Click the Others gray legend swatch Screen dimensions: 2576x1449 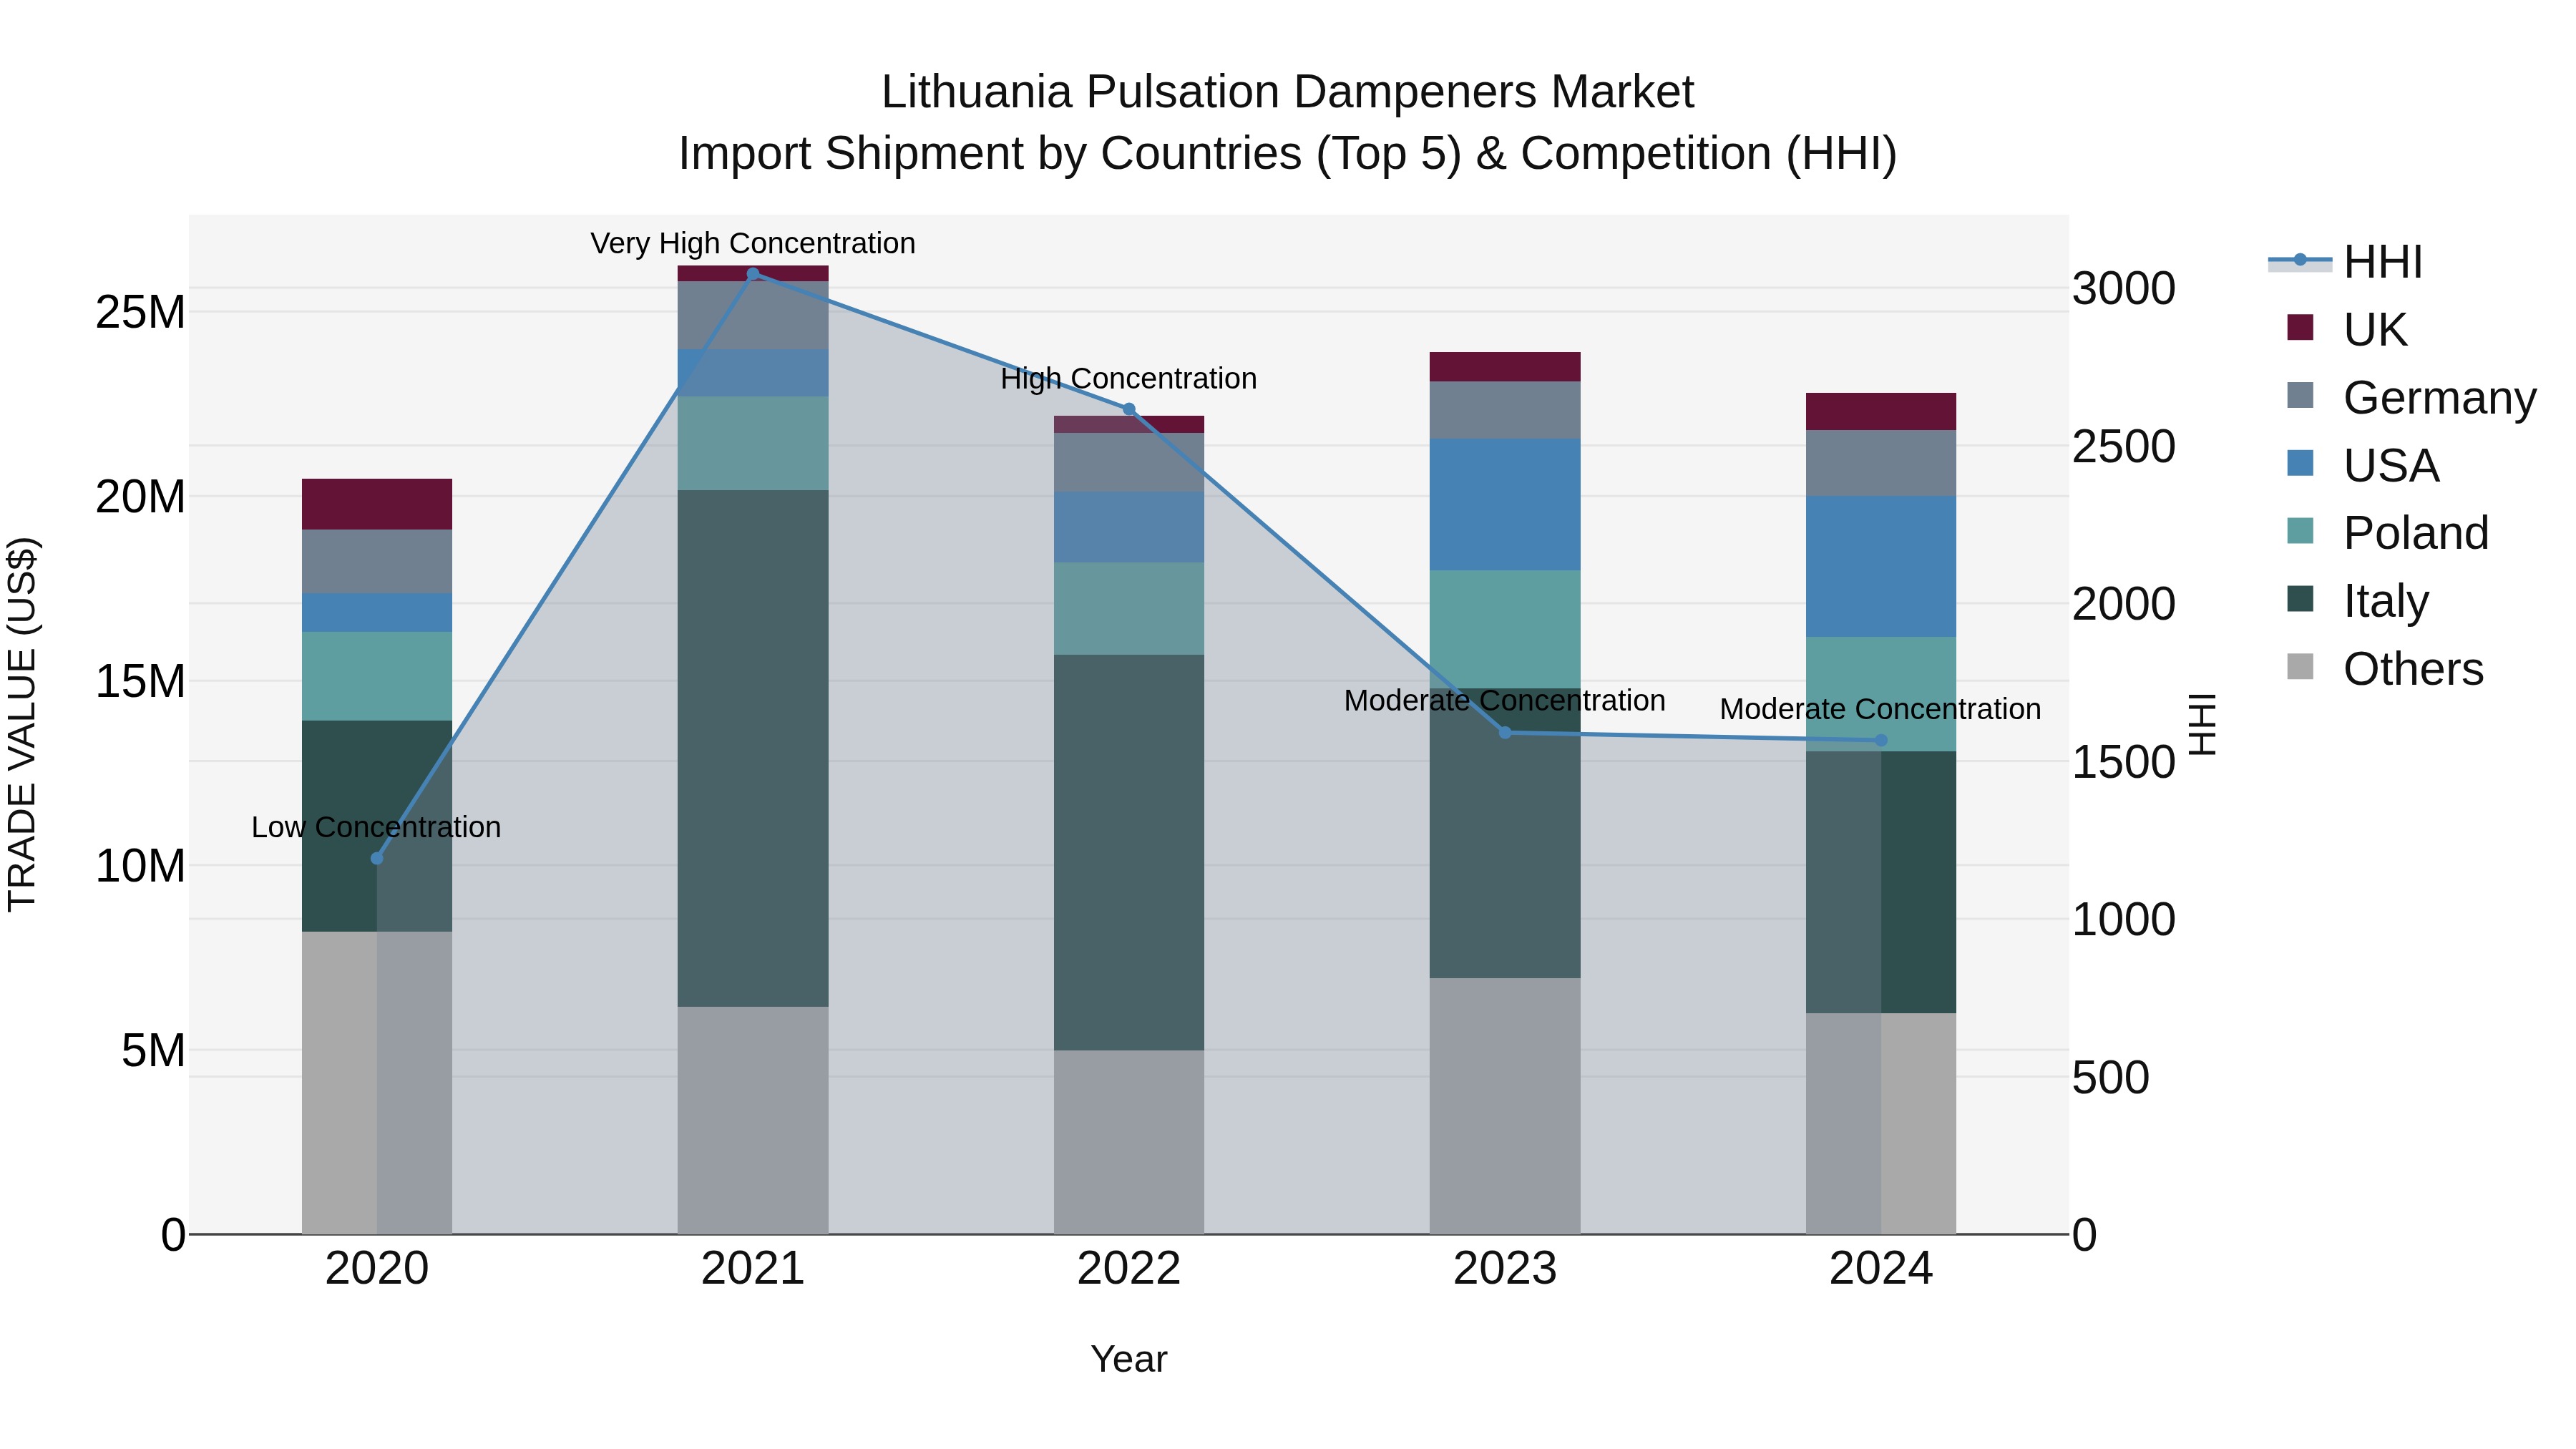point(2300,666)
